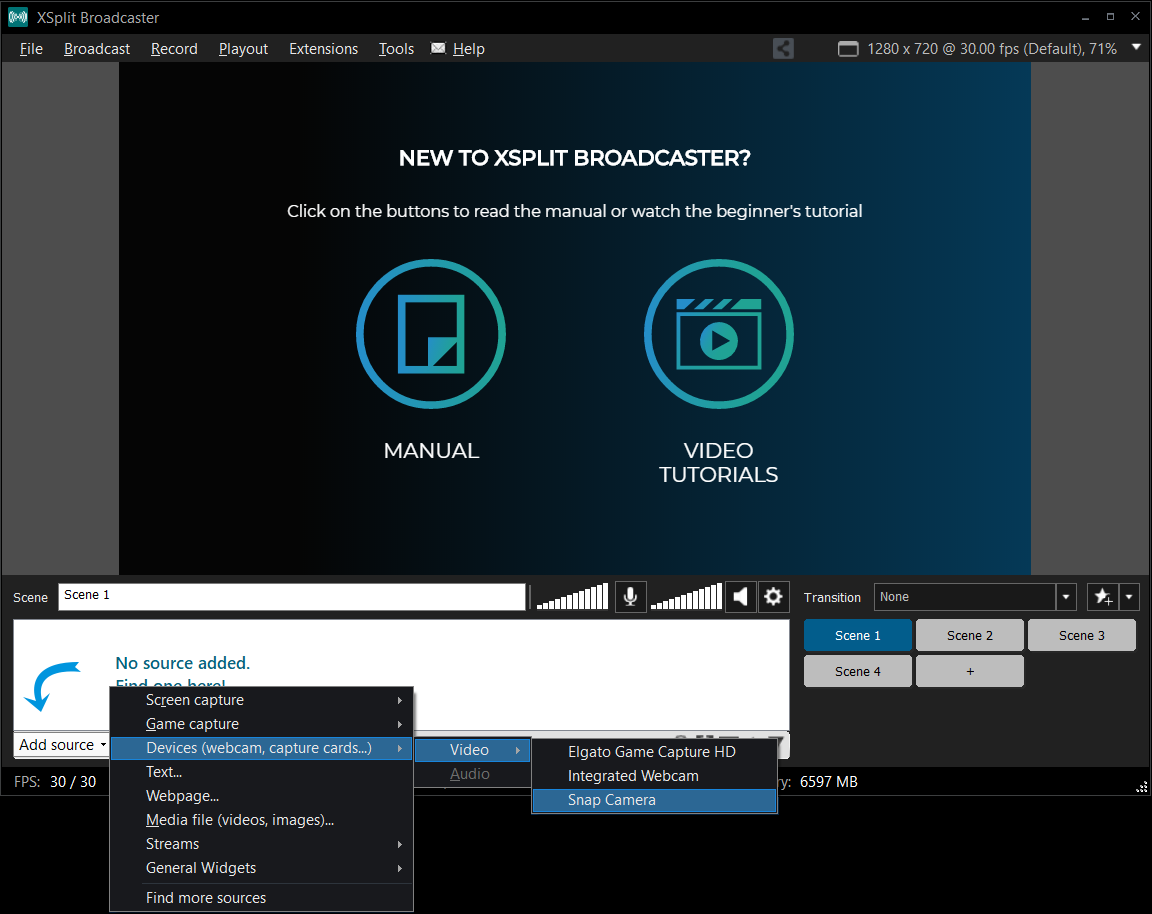Click the XSplit Broadcaster logo icon

[18, 17]
